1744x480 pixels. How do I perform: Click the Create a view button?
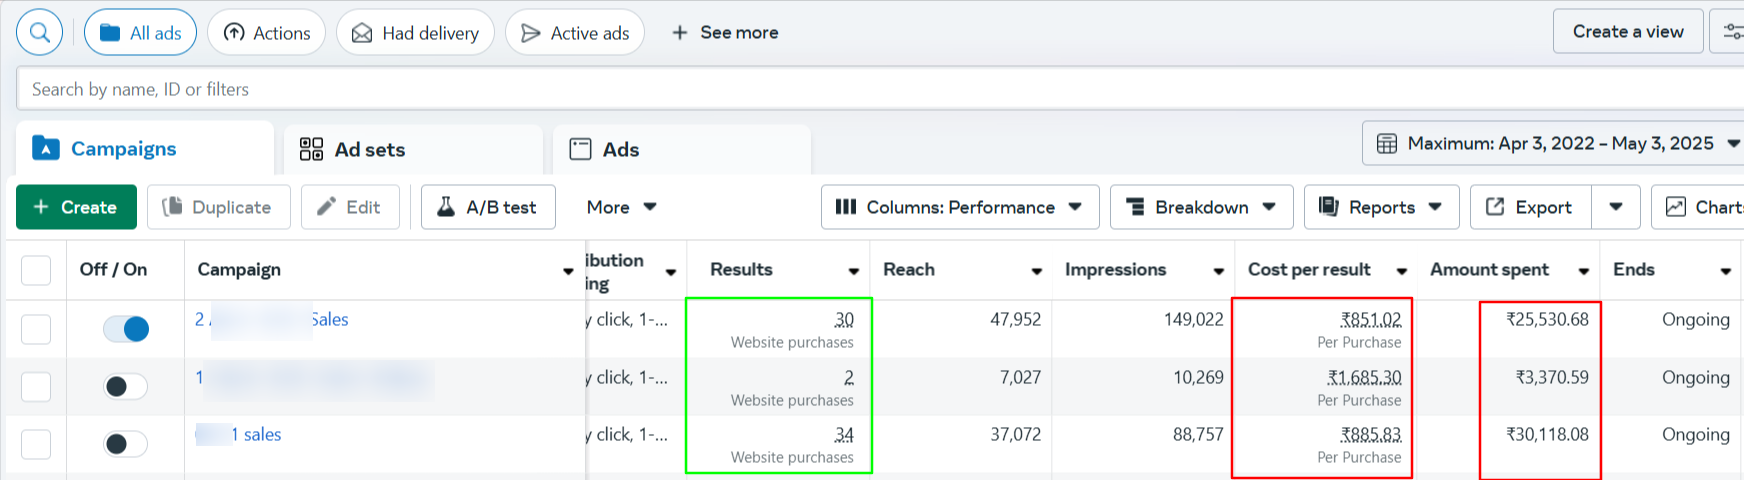click(x=1627, y=32)
